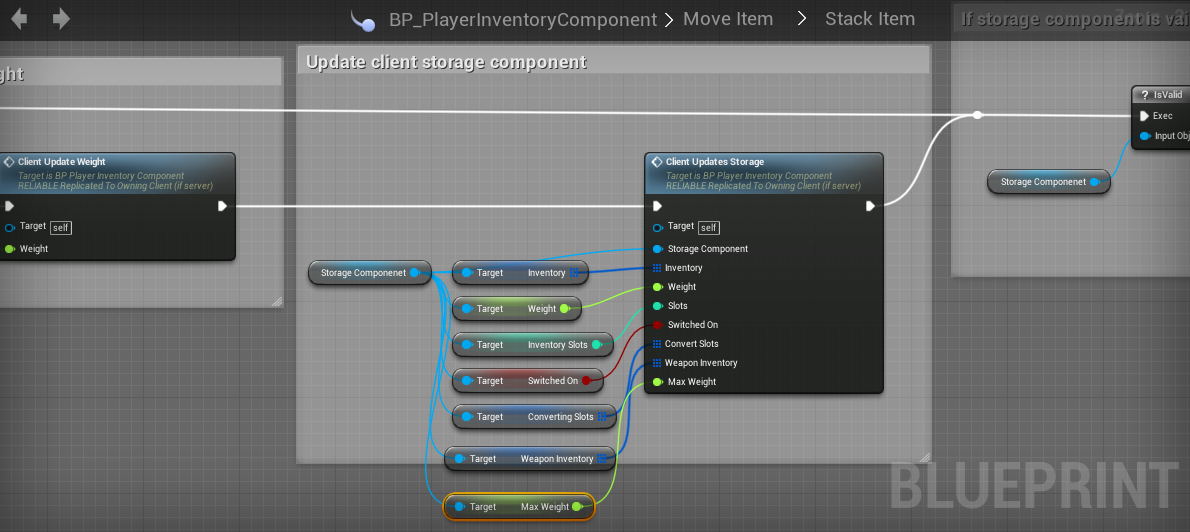This screenshot has width=1190, height=532.
Task: Click exec output pin of Client Update Weight
Action: (x=222, y=206)
